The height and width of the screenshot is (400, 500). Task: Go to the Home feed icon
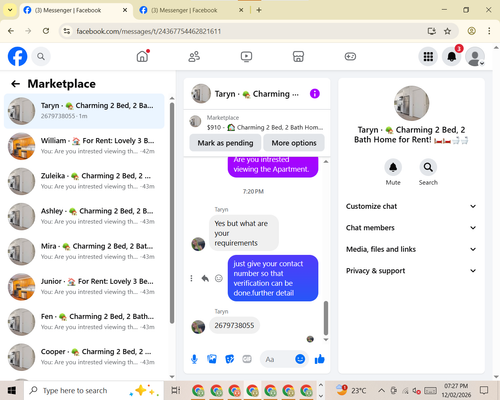click(143, 56)
